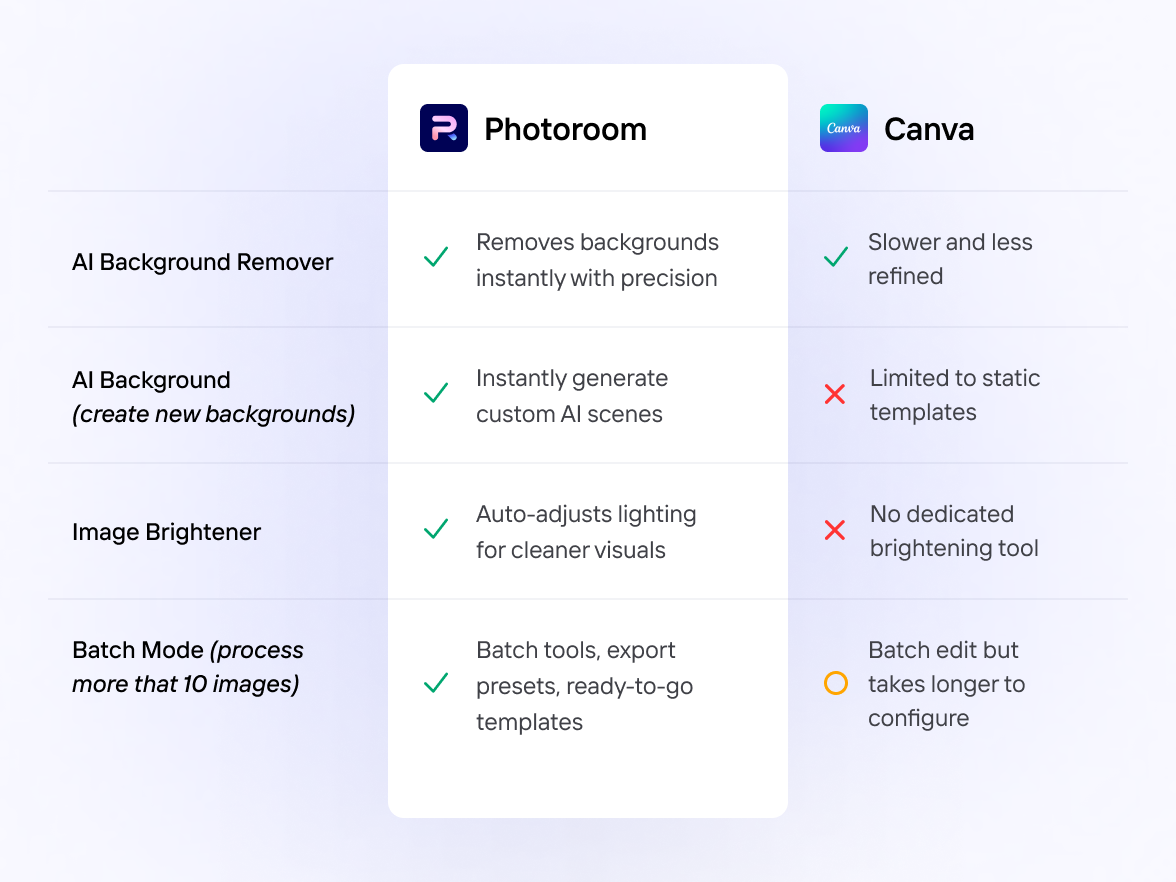Select the Canva column heading
The height and width of the screenshot is (882, 1176).
[929, 129]
